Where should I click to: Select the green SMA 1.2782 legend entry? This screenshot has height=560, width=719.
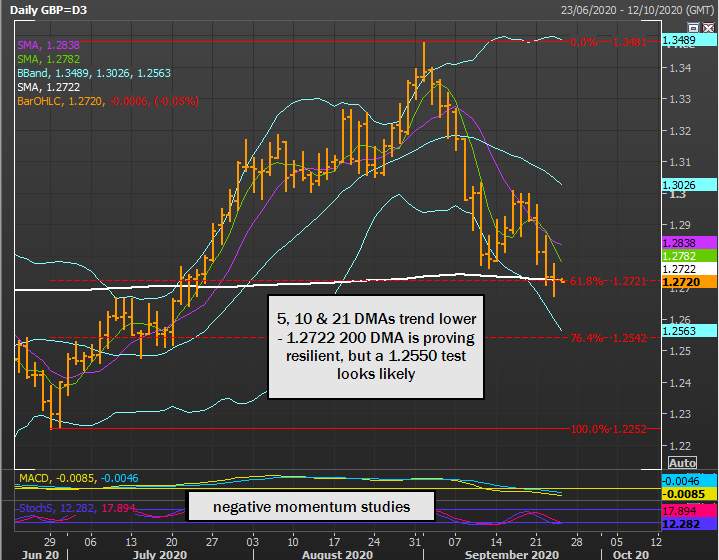tap(49, 59)
